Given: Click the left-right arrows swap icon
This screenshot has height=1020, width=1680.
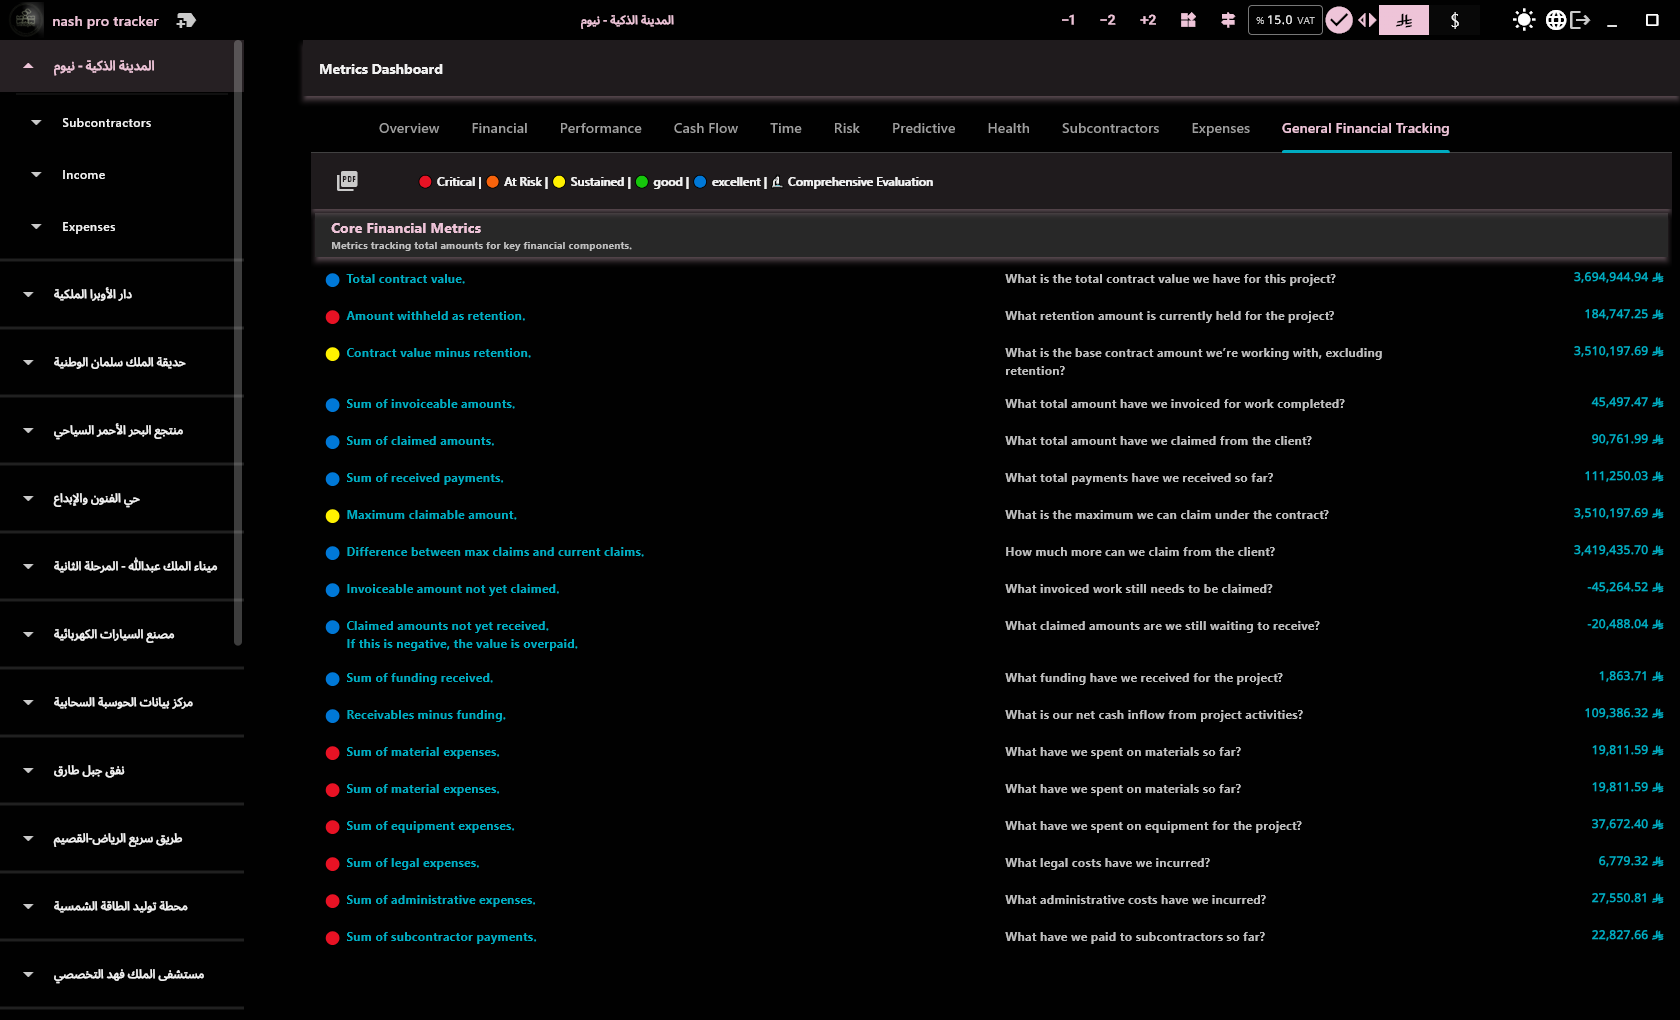Looking at the screenshot, I should pyautogui.click(x=1366, y=20).
